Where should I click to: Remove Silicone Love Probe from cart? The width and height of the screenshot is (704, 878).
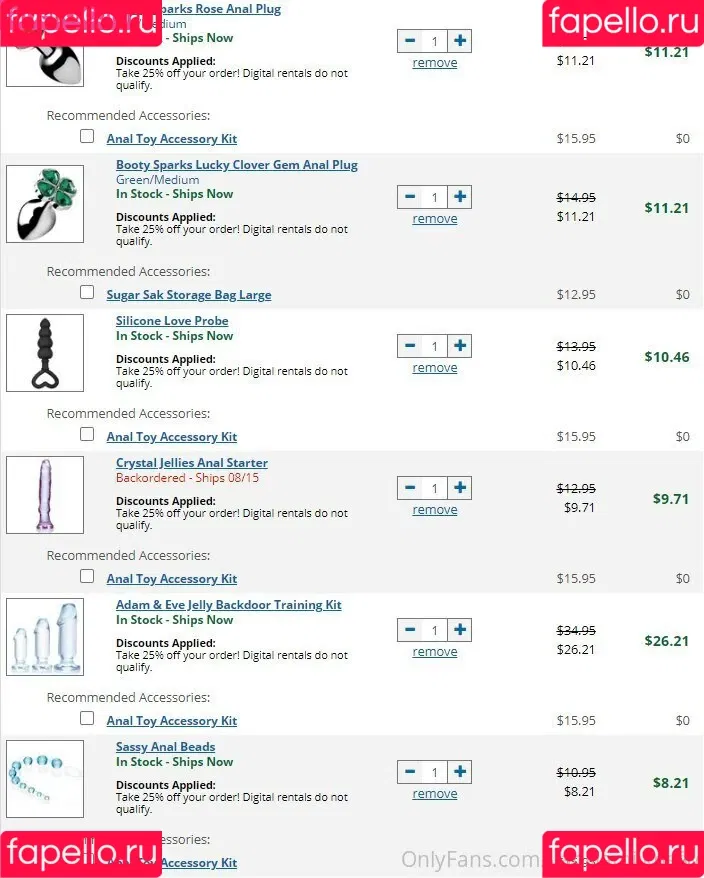point(435,368)
